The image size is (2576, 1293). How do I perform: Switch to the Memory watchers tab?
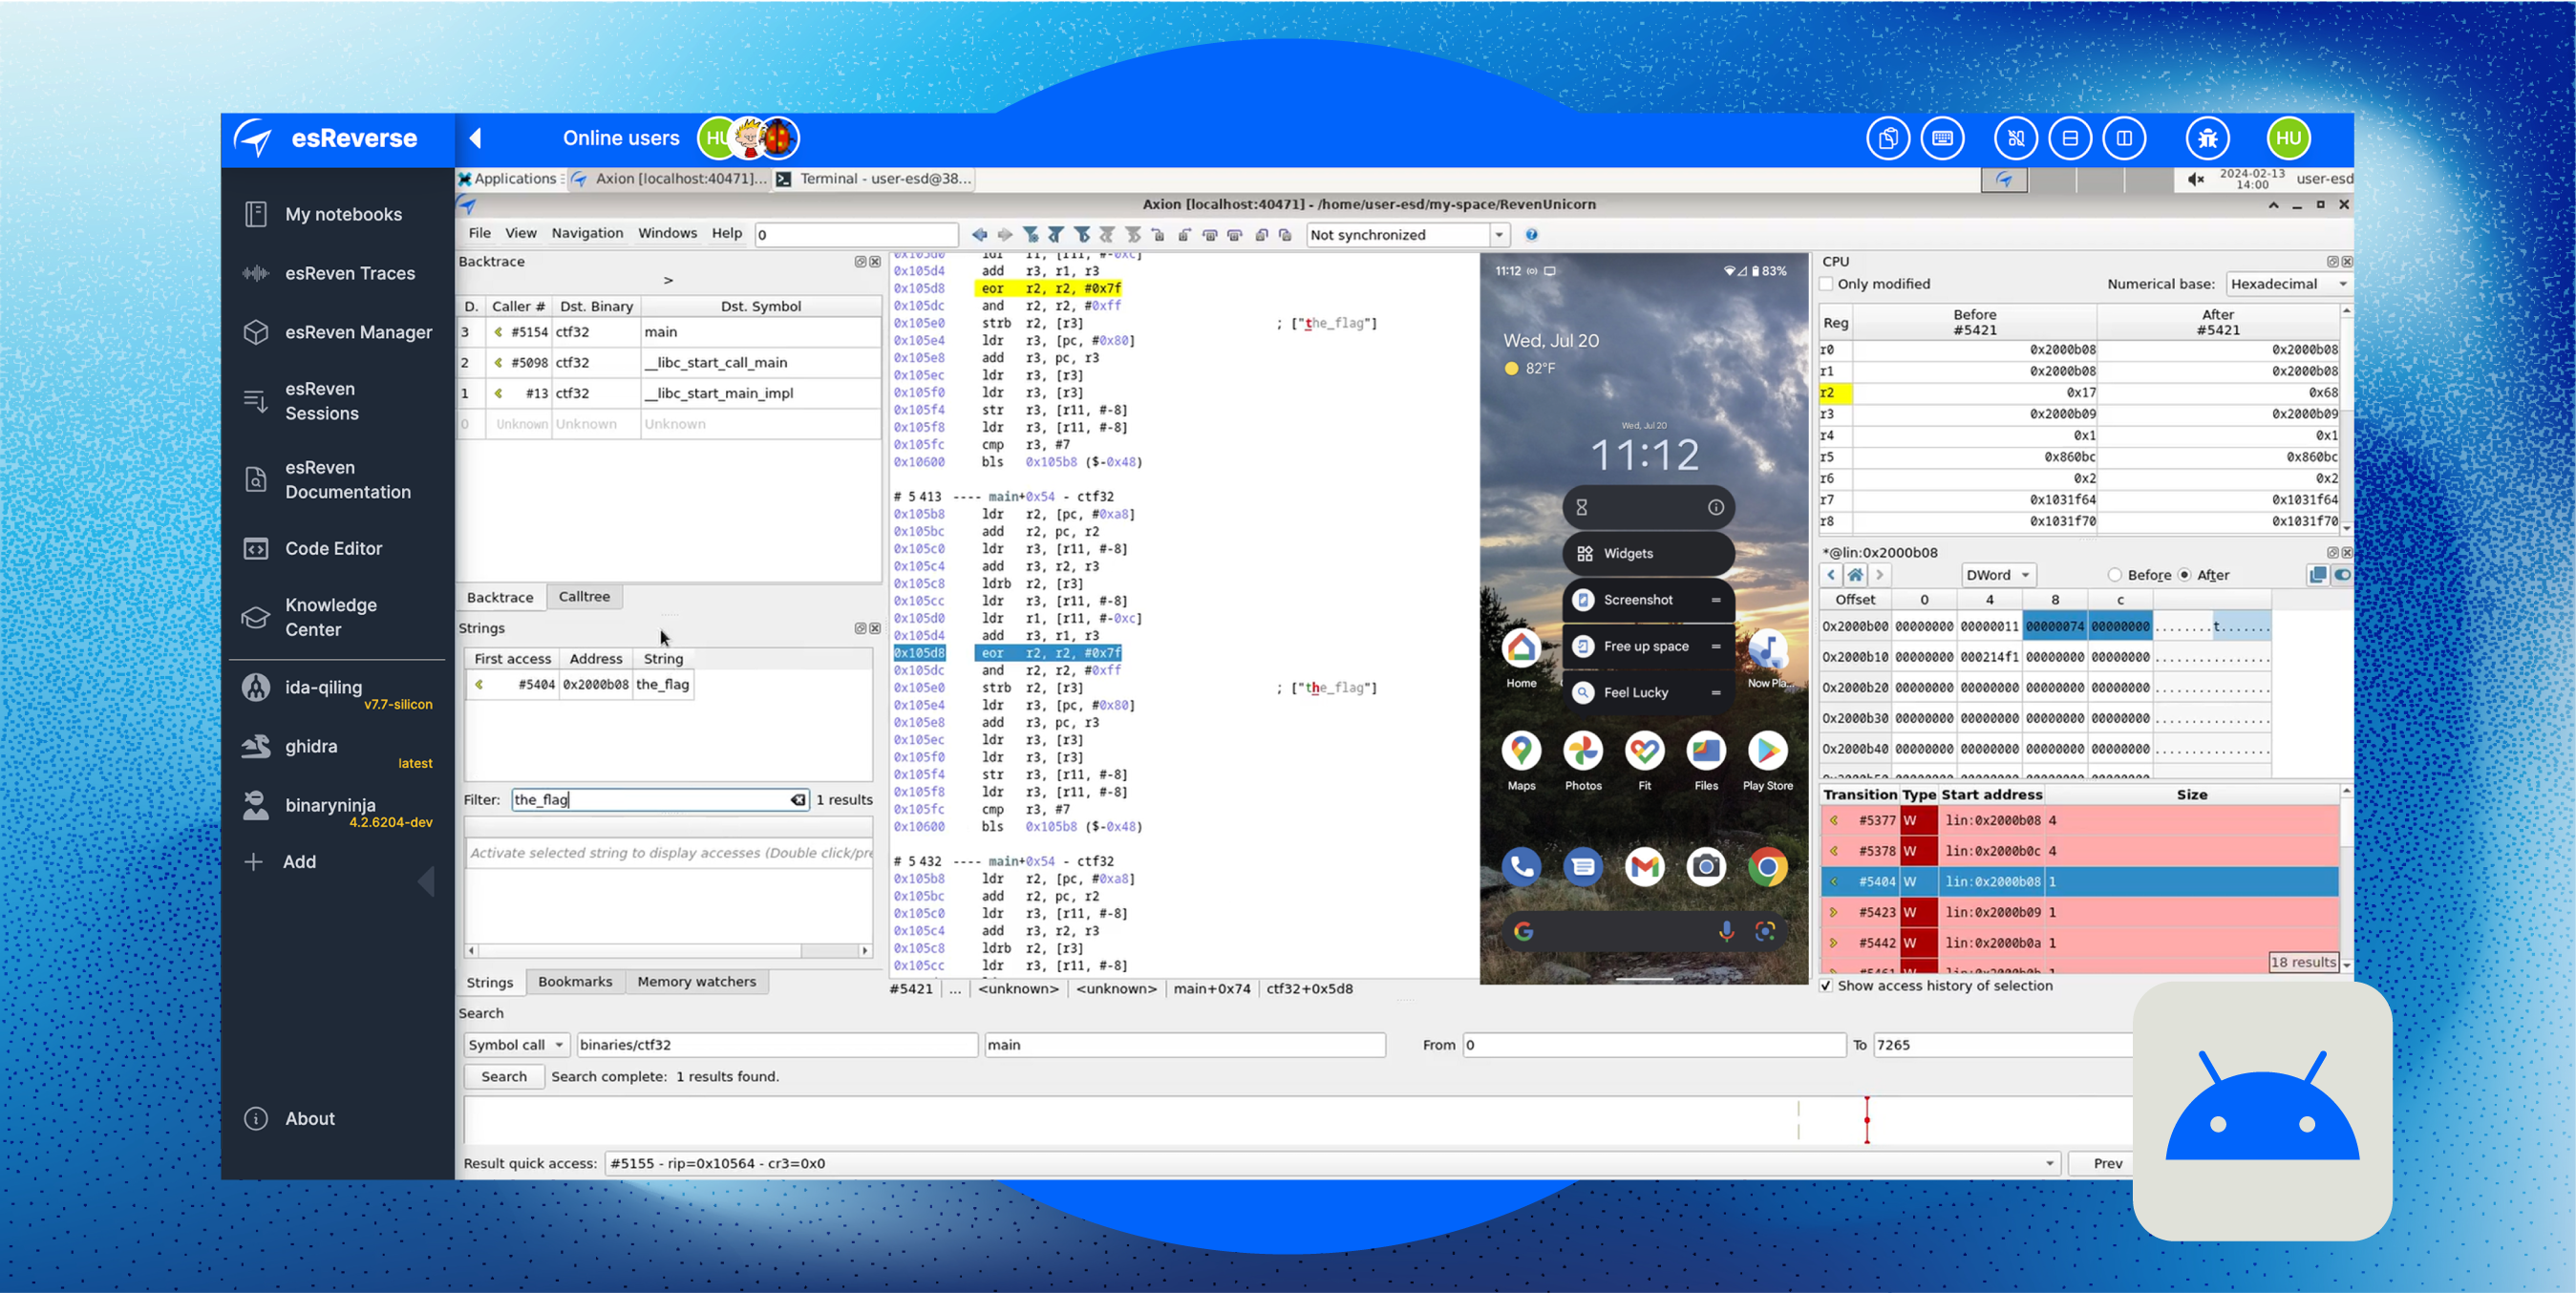coord(697,982)
